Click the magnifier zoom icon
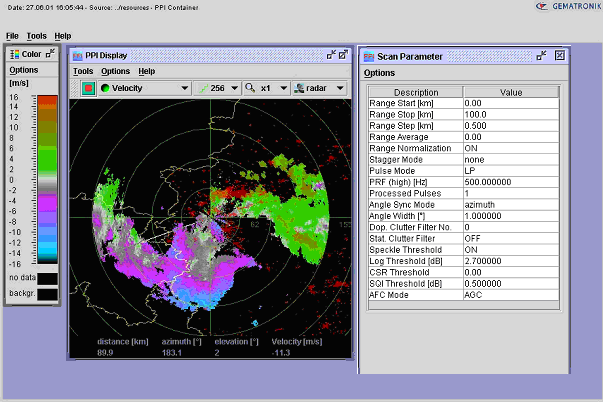The image size is (603, 403). point(250,88)
